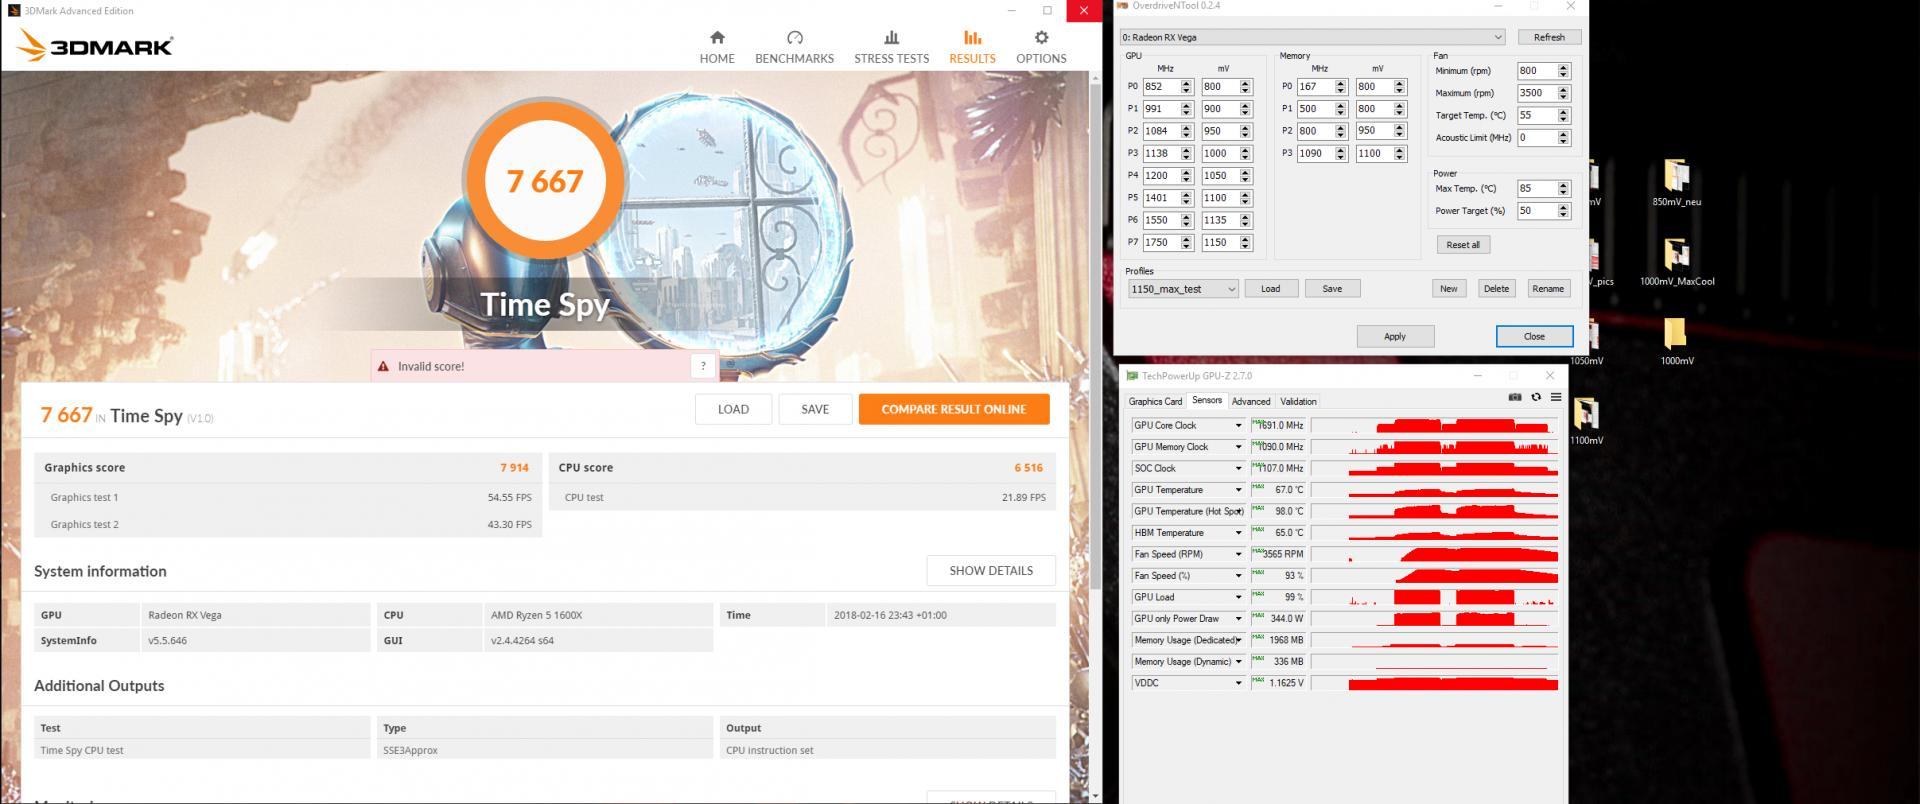The height and width of the screenshot is (804, 1920).
Task: Click the Save profile button
Action: (1332, 288)
